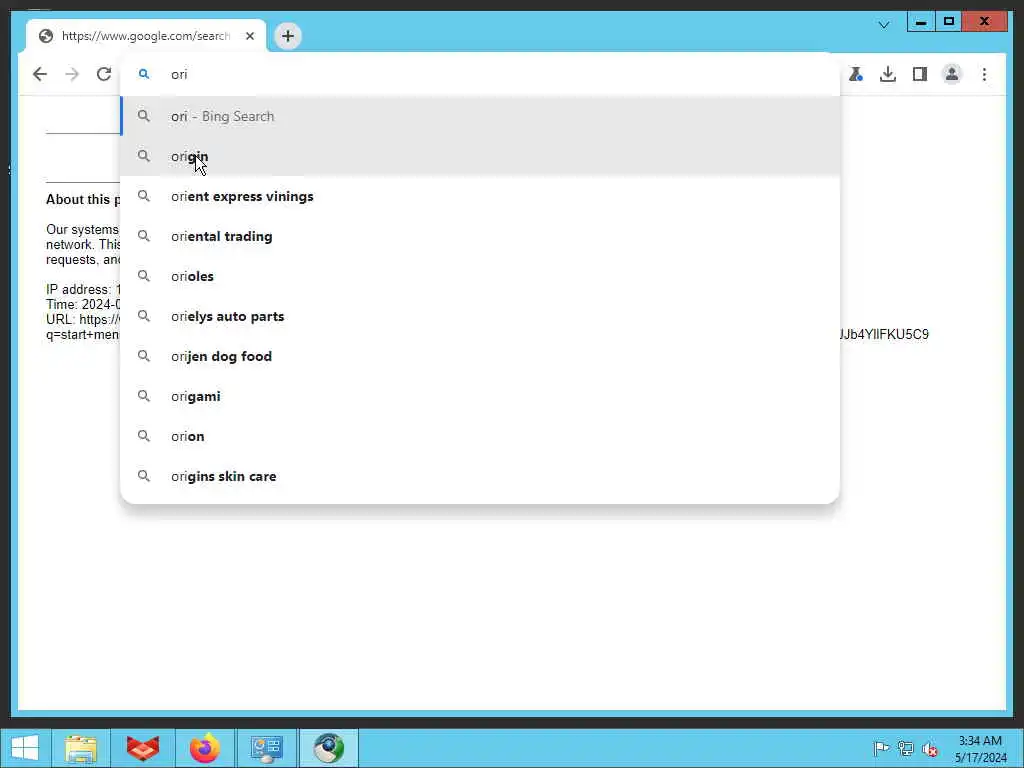Launch Firefox from the taskbar

point(204,748)
